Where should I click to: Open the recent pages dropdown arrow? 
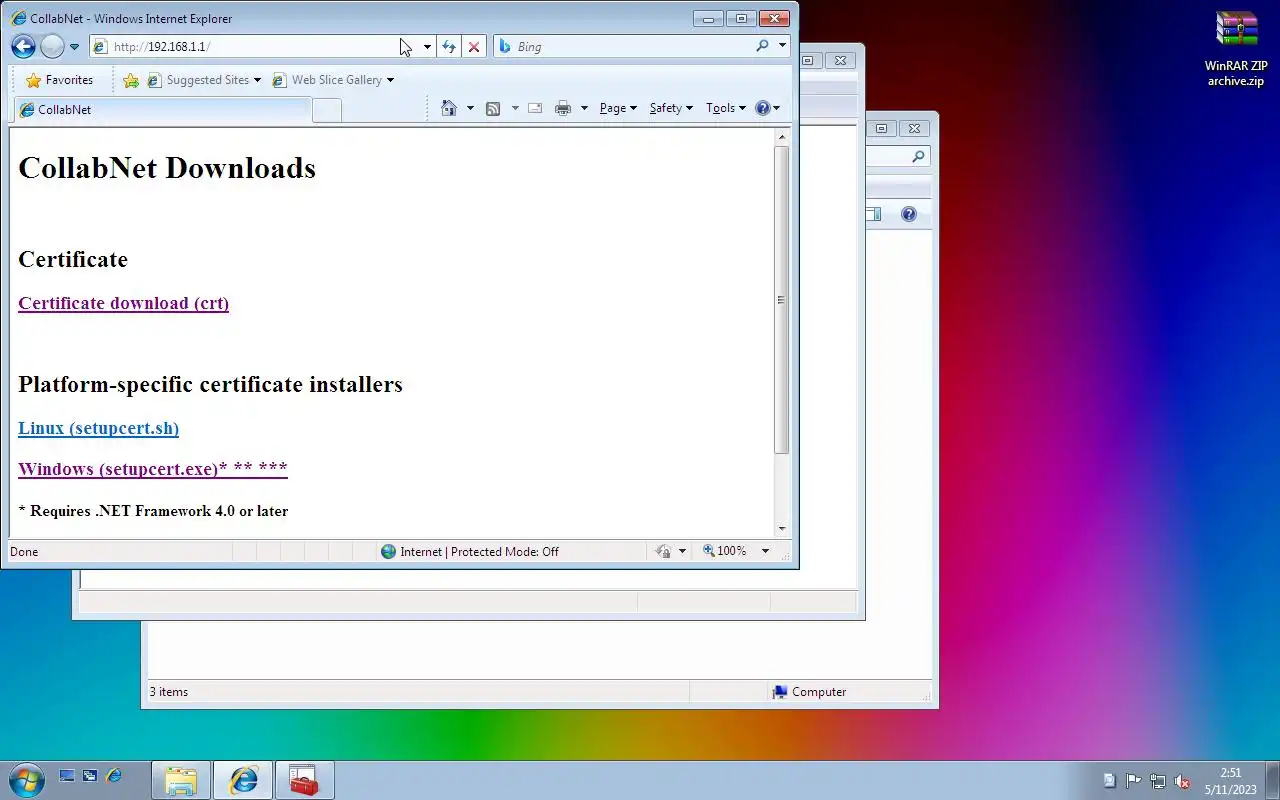pyautogui.click(x=74, y=47)
